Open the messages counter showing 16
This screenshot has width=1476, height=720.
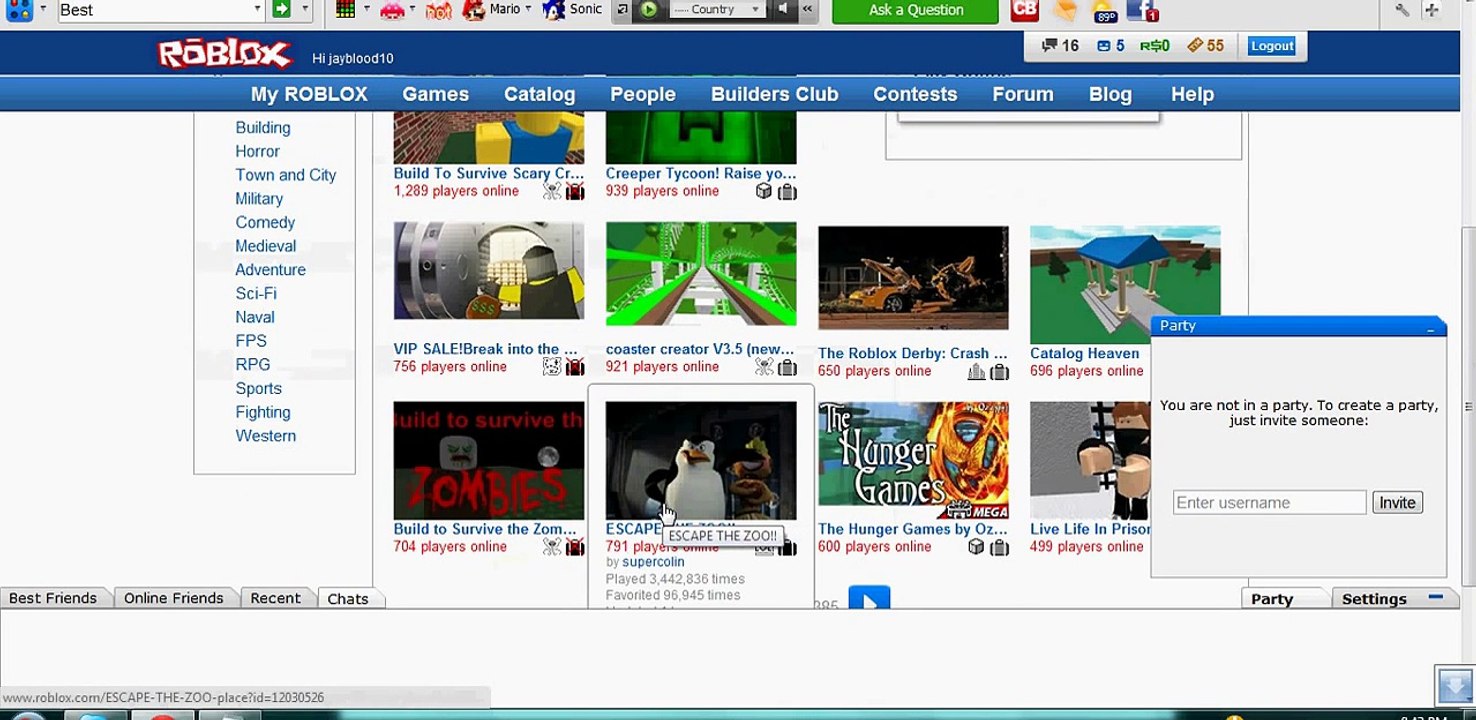(1060, 46)
